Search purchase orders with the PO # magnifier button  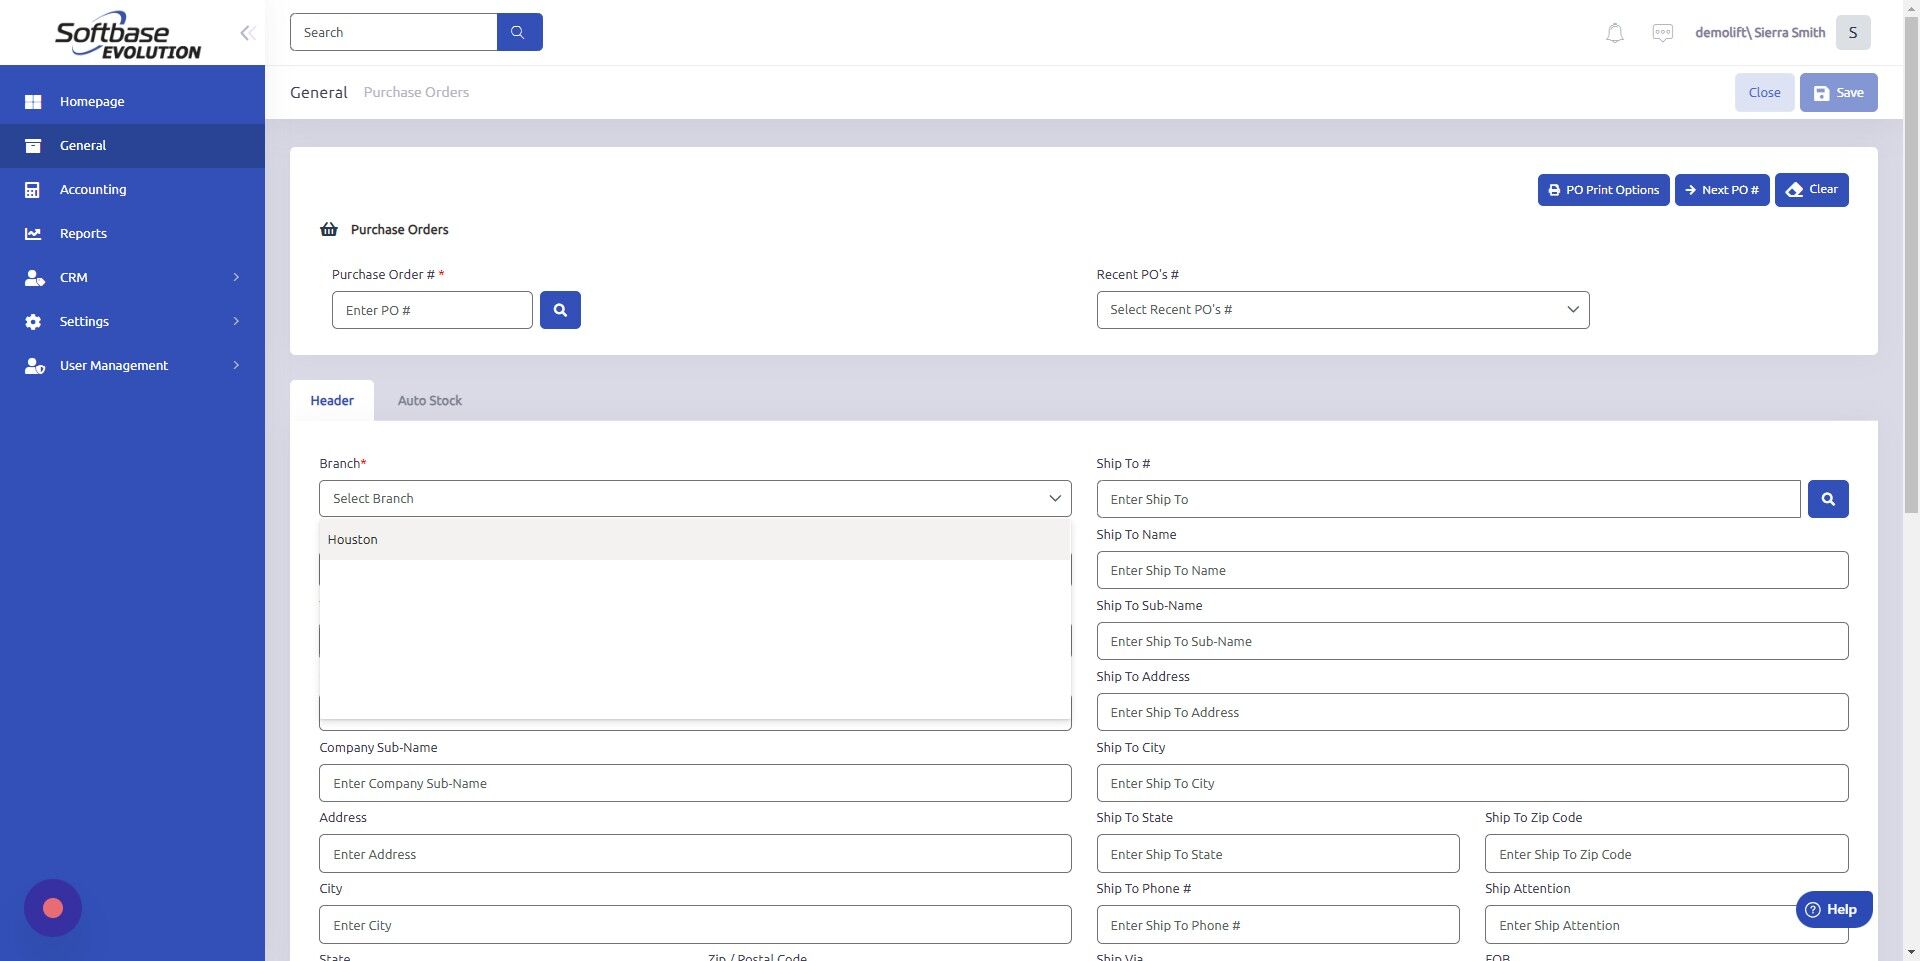click(x=560, y=310)
